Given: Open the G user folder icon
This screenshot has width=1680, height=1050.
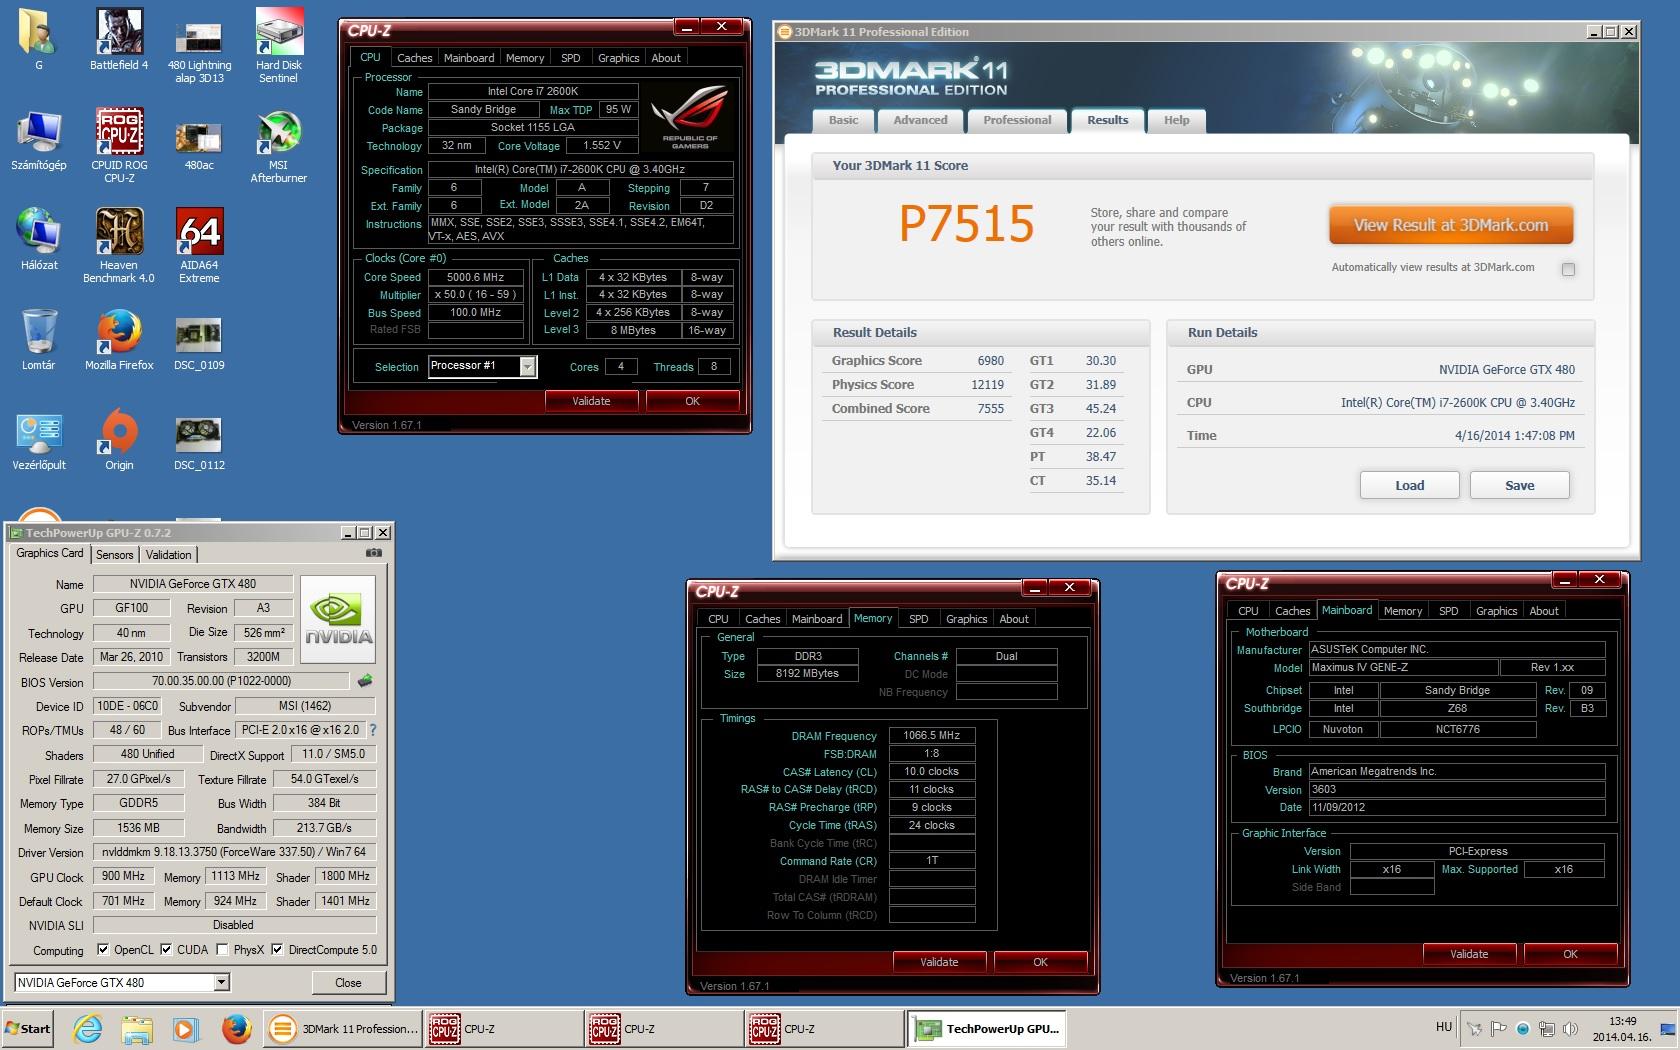Looking at the screenshot, I should [39, 40].
